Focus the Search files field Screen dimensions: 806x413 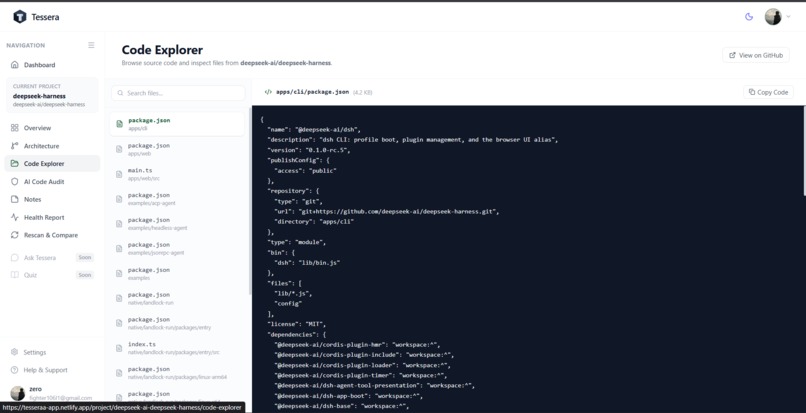tap(178, 93)
